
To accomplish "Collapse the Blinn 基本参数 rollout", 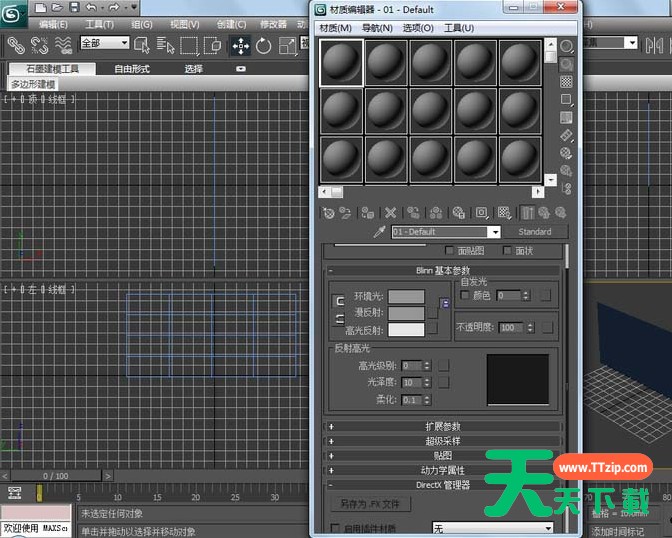I will [x=442, y=271].
